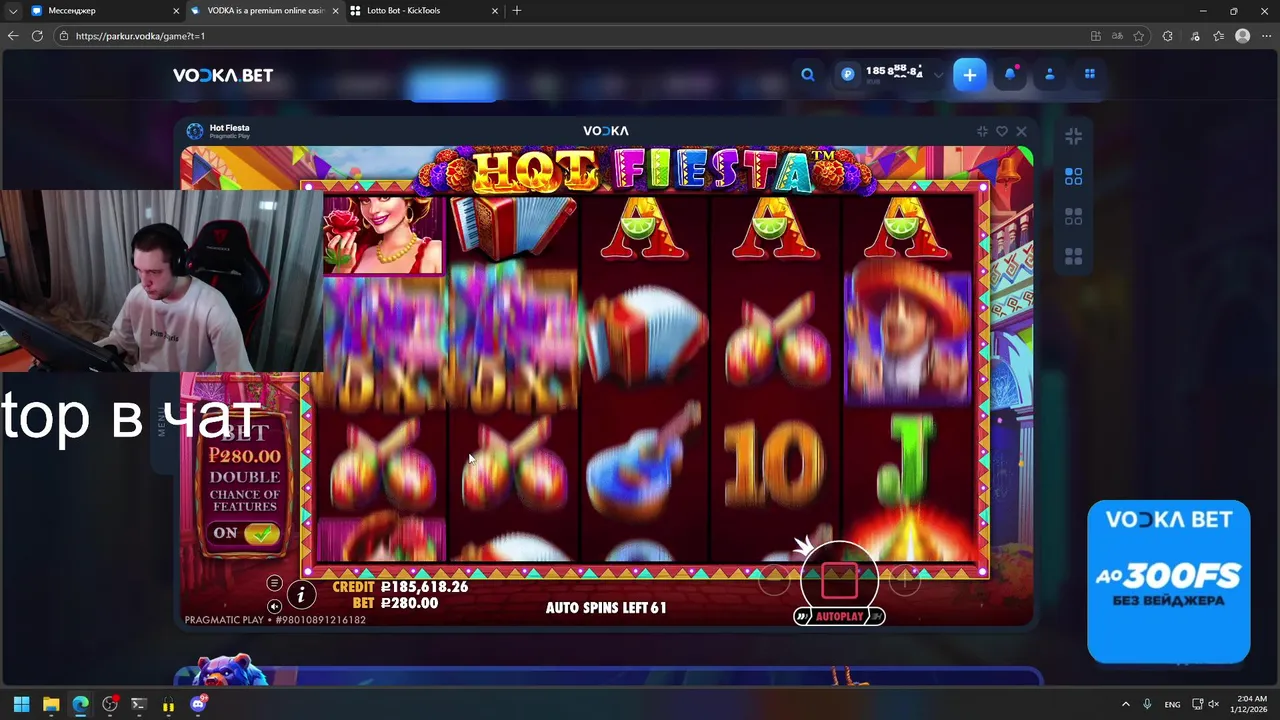Click the Hot Fiesta game title label
Image resolution: width=1280 pixels, height=720 pixels.
click(x=229, y=128)
